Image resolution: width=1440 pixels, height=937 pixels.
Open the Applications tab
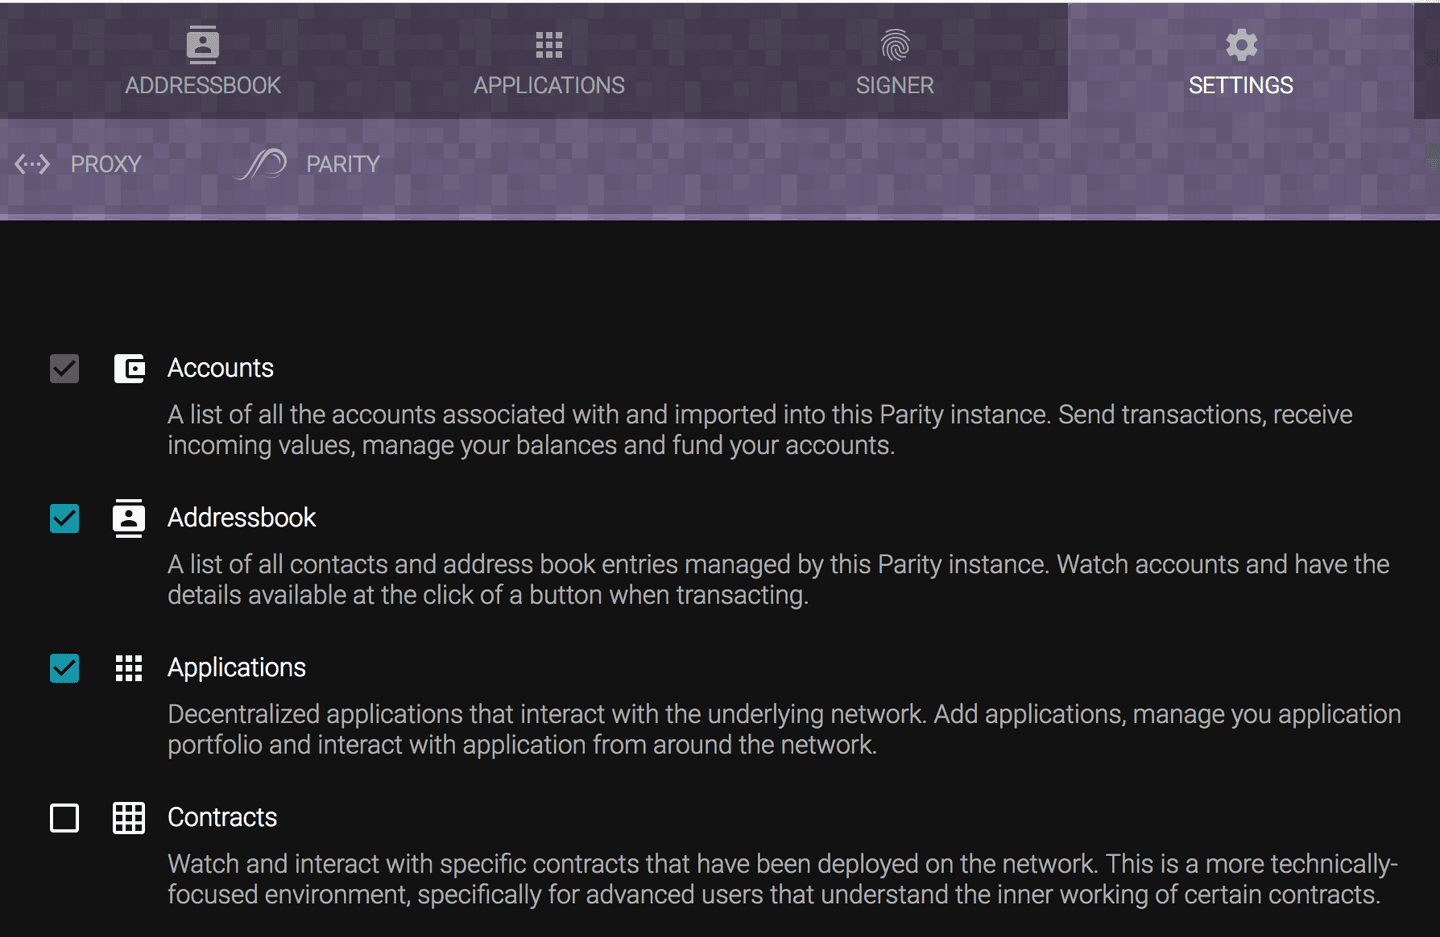point(549,85)
